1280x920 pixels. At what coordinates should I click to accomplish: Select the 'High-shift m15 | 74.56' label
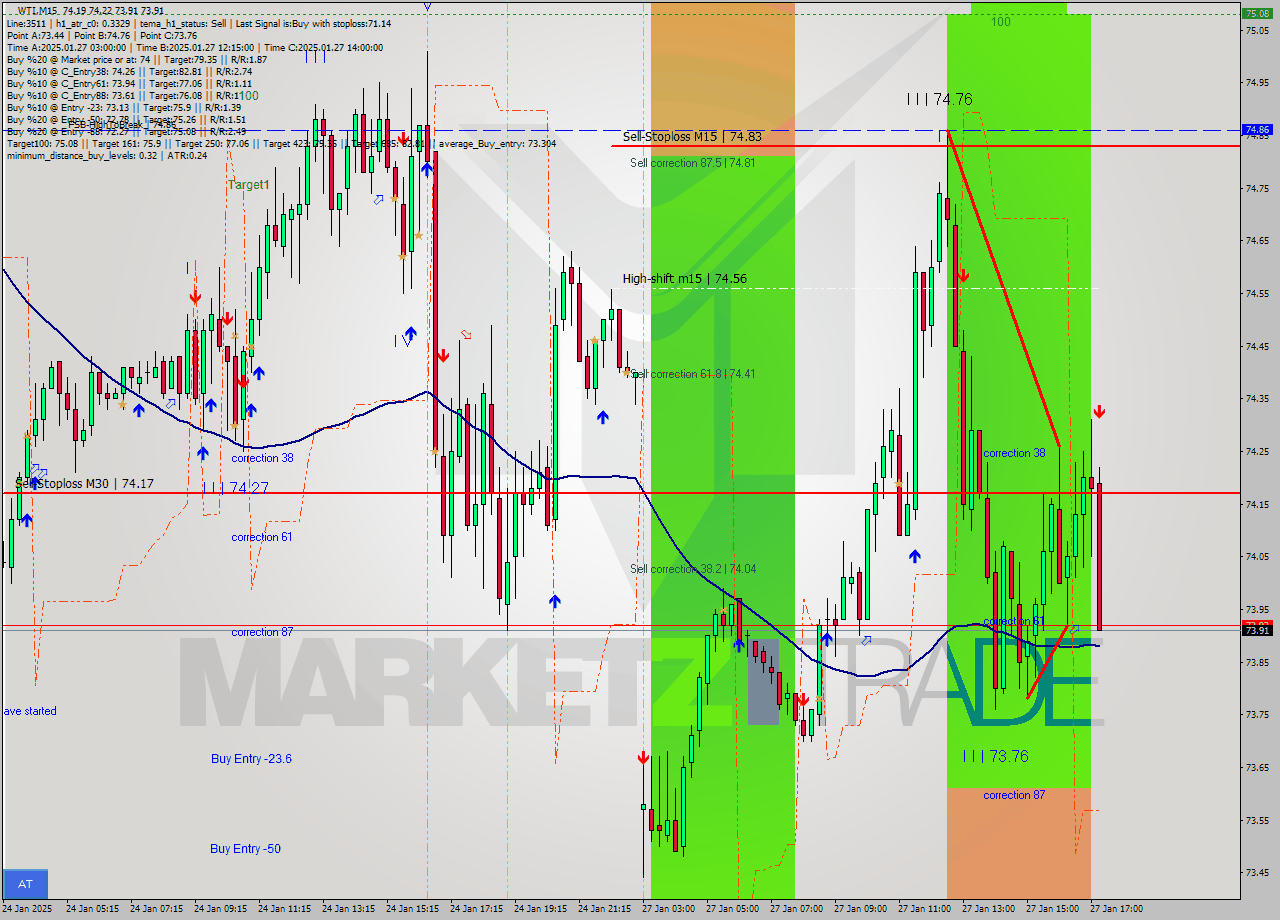click(x=684, y=279)
